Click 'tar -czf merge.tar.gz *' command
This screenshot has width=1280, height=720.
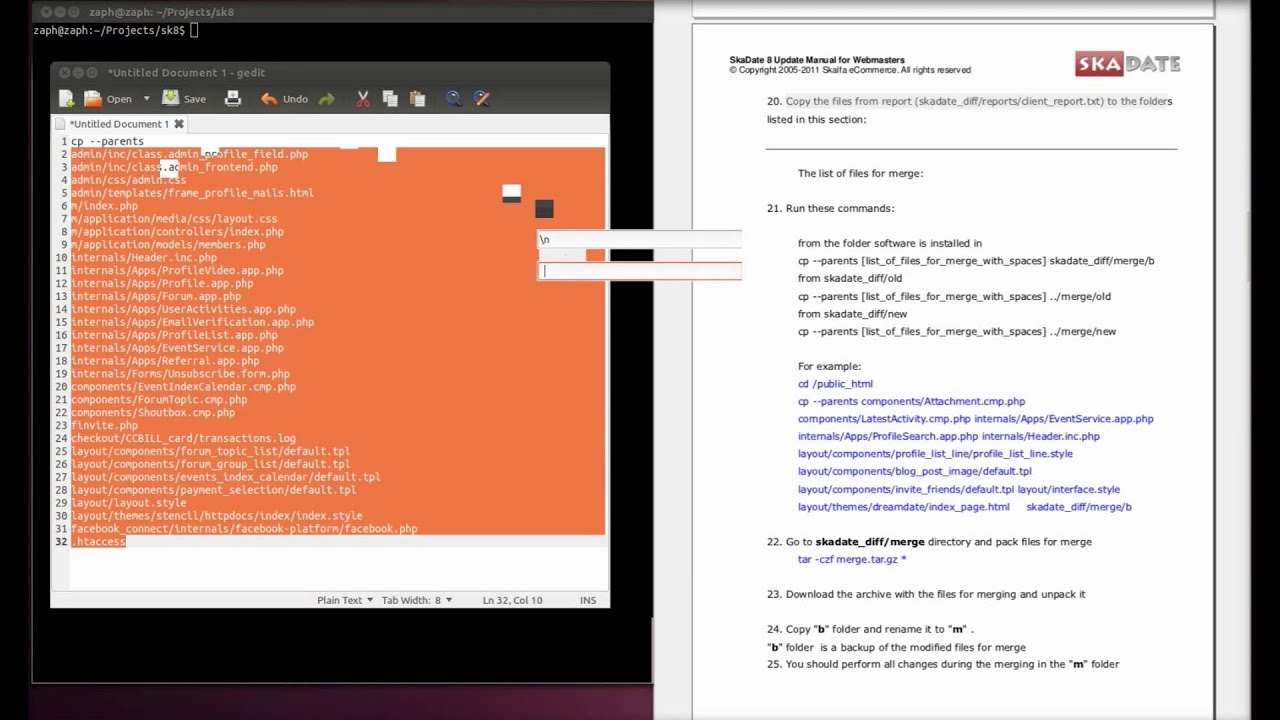click(x=852, y=559)
